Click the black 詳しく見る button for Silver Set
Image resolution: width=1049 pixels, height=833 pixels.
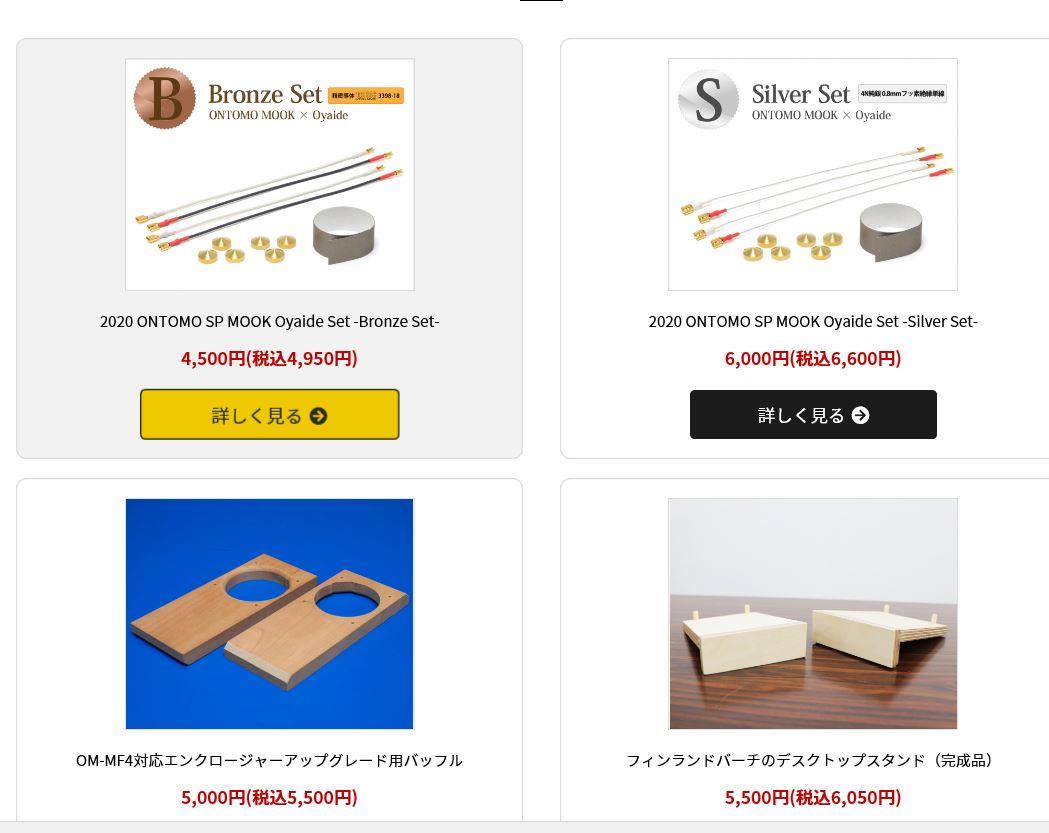pyautogui.click(x=813, y=415)
